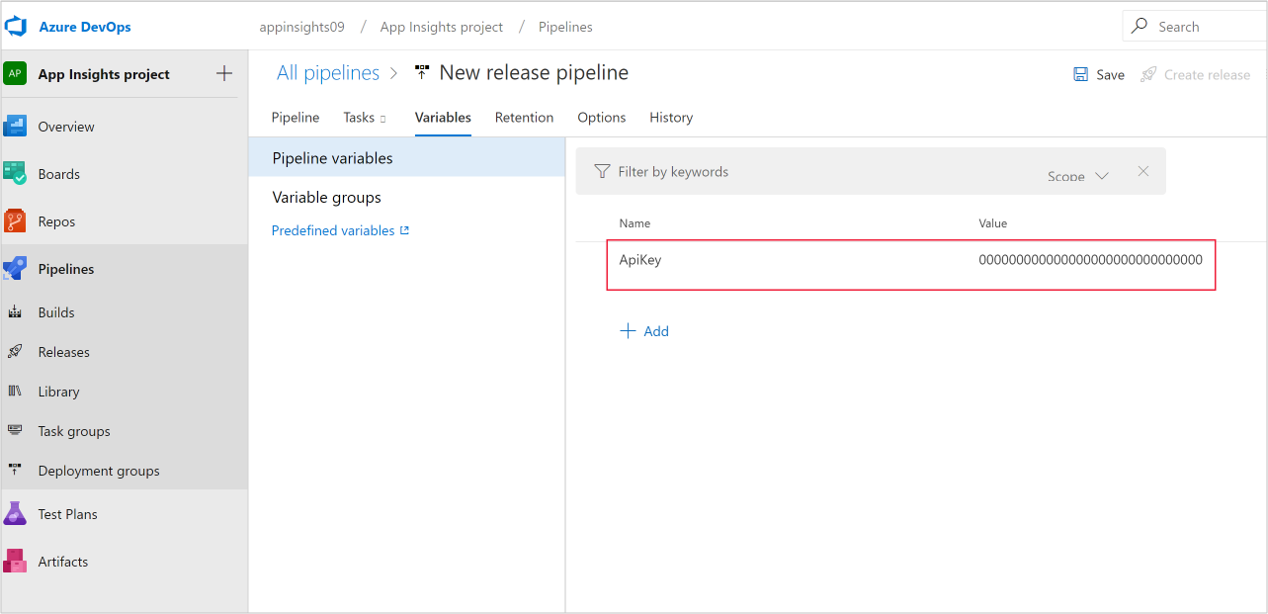
Task: Click the filter funnel icon
Action: [x=602, y=172]
